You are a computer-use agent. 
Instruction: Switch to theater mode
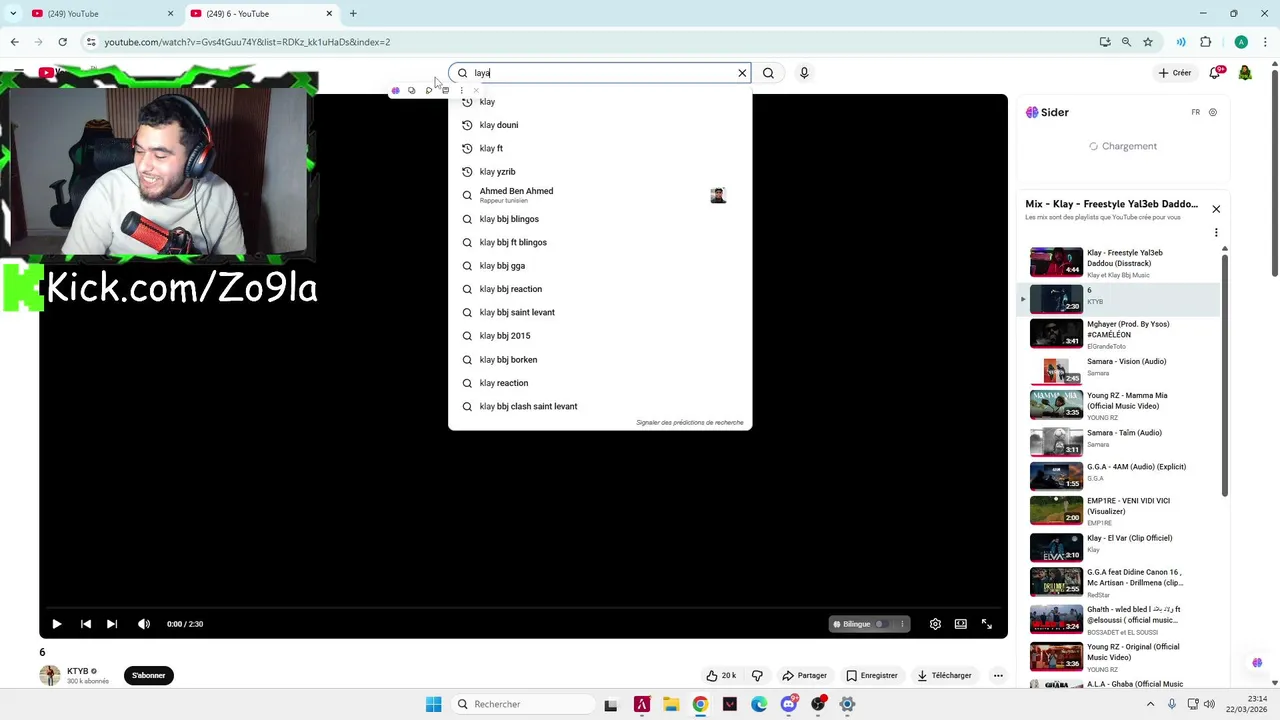tap(960, 624)
